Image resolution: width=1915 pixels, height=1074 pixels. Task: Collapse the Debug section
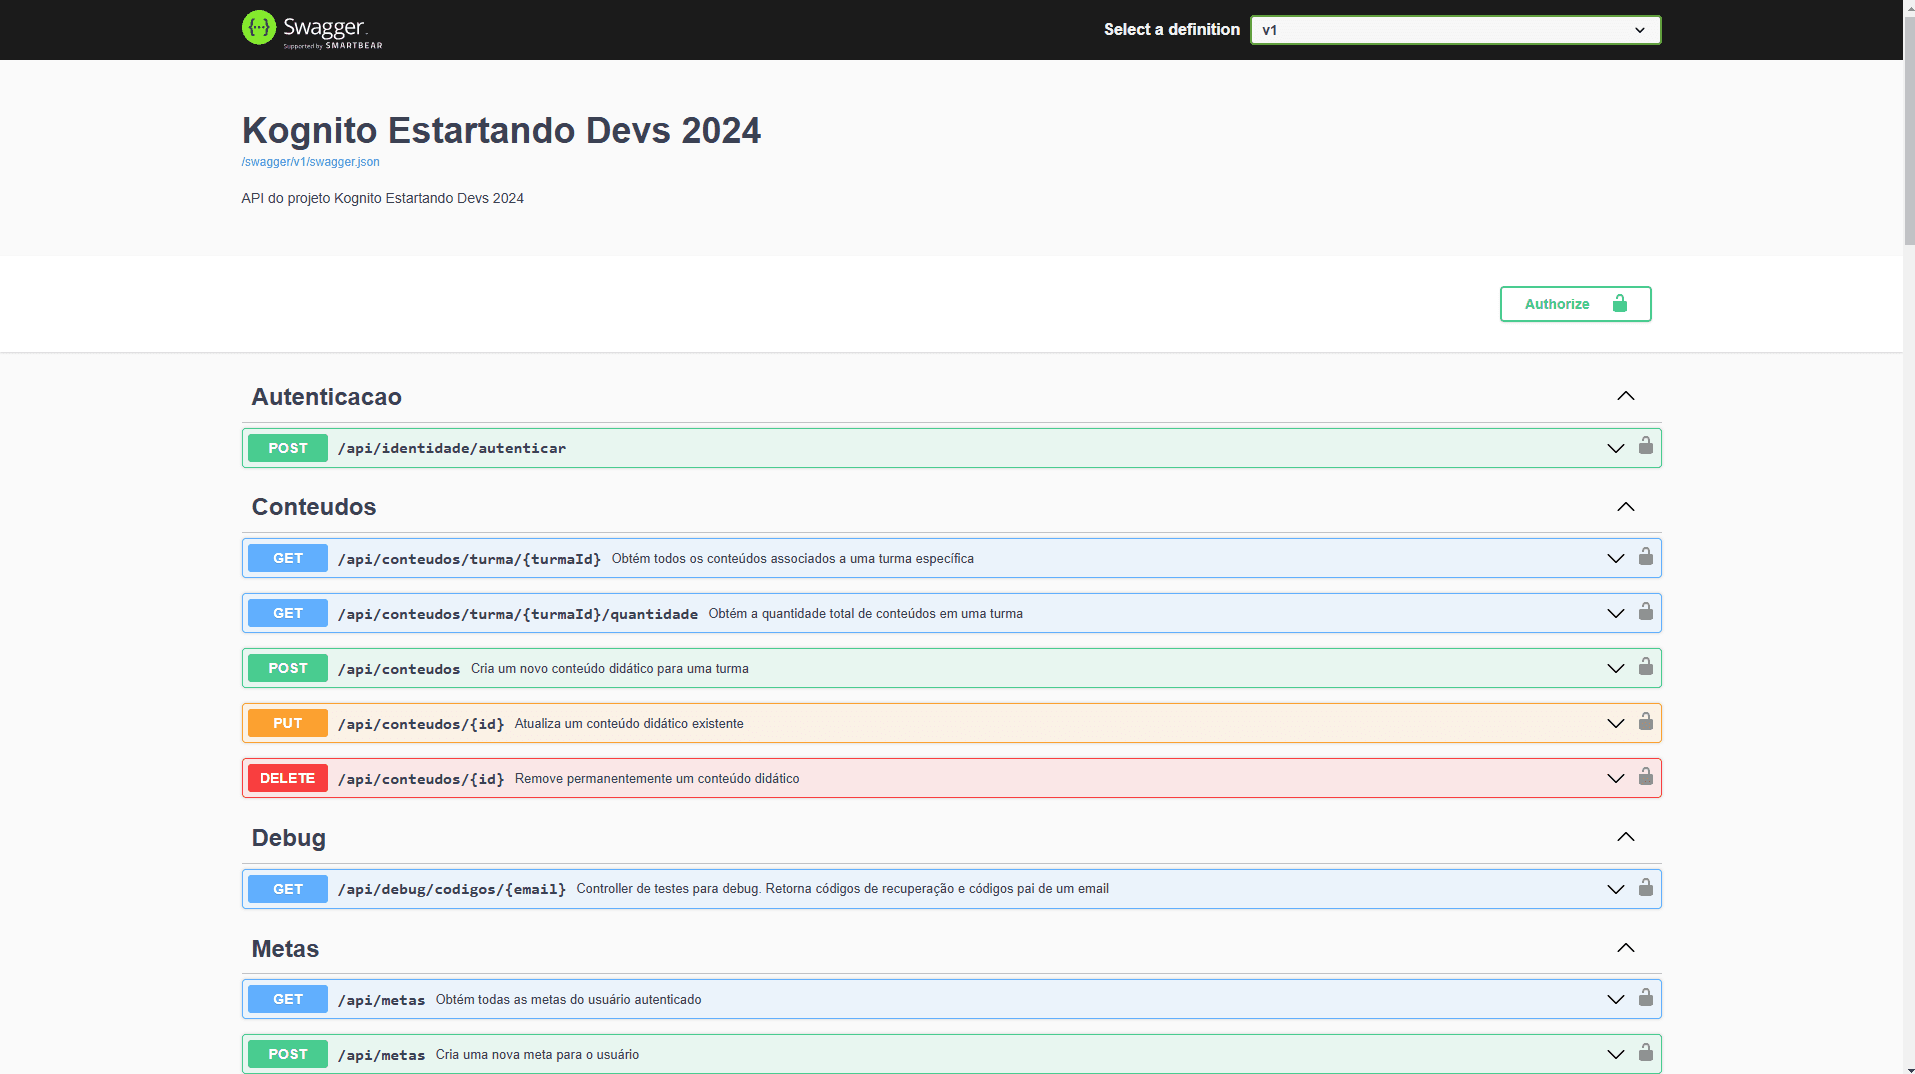[x=1625, y=837]
